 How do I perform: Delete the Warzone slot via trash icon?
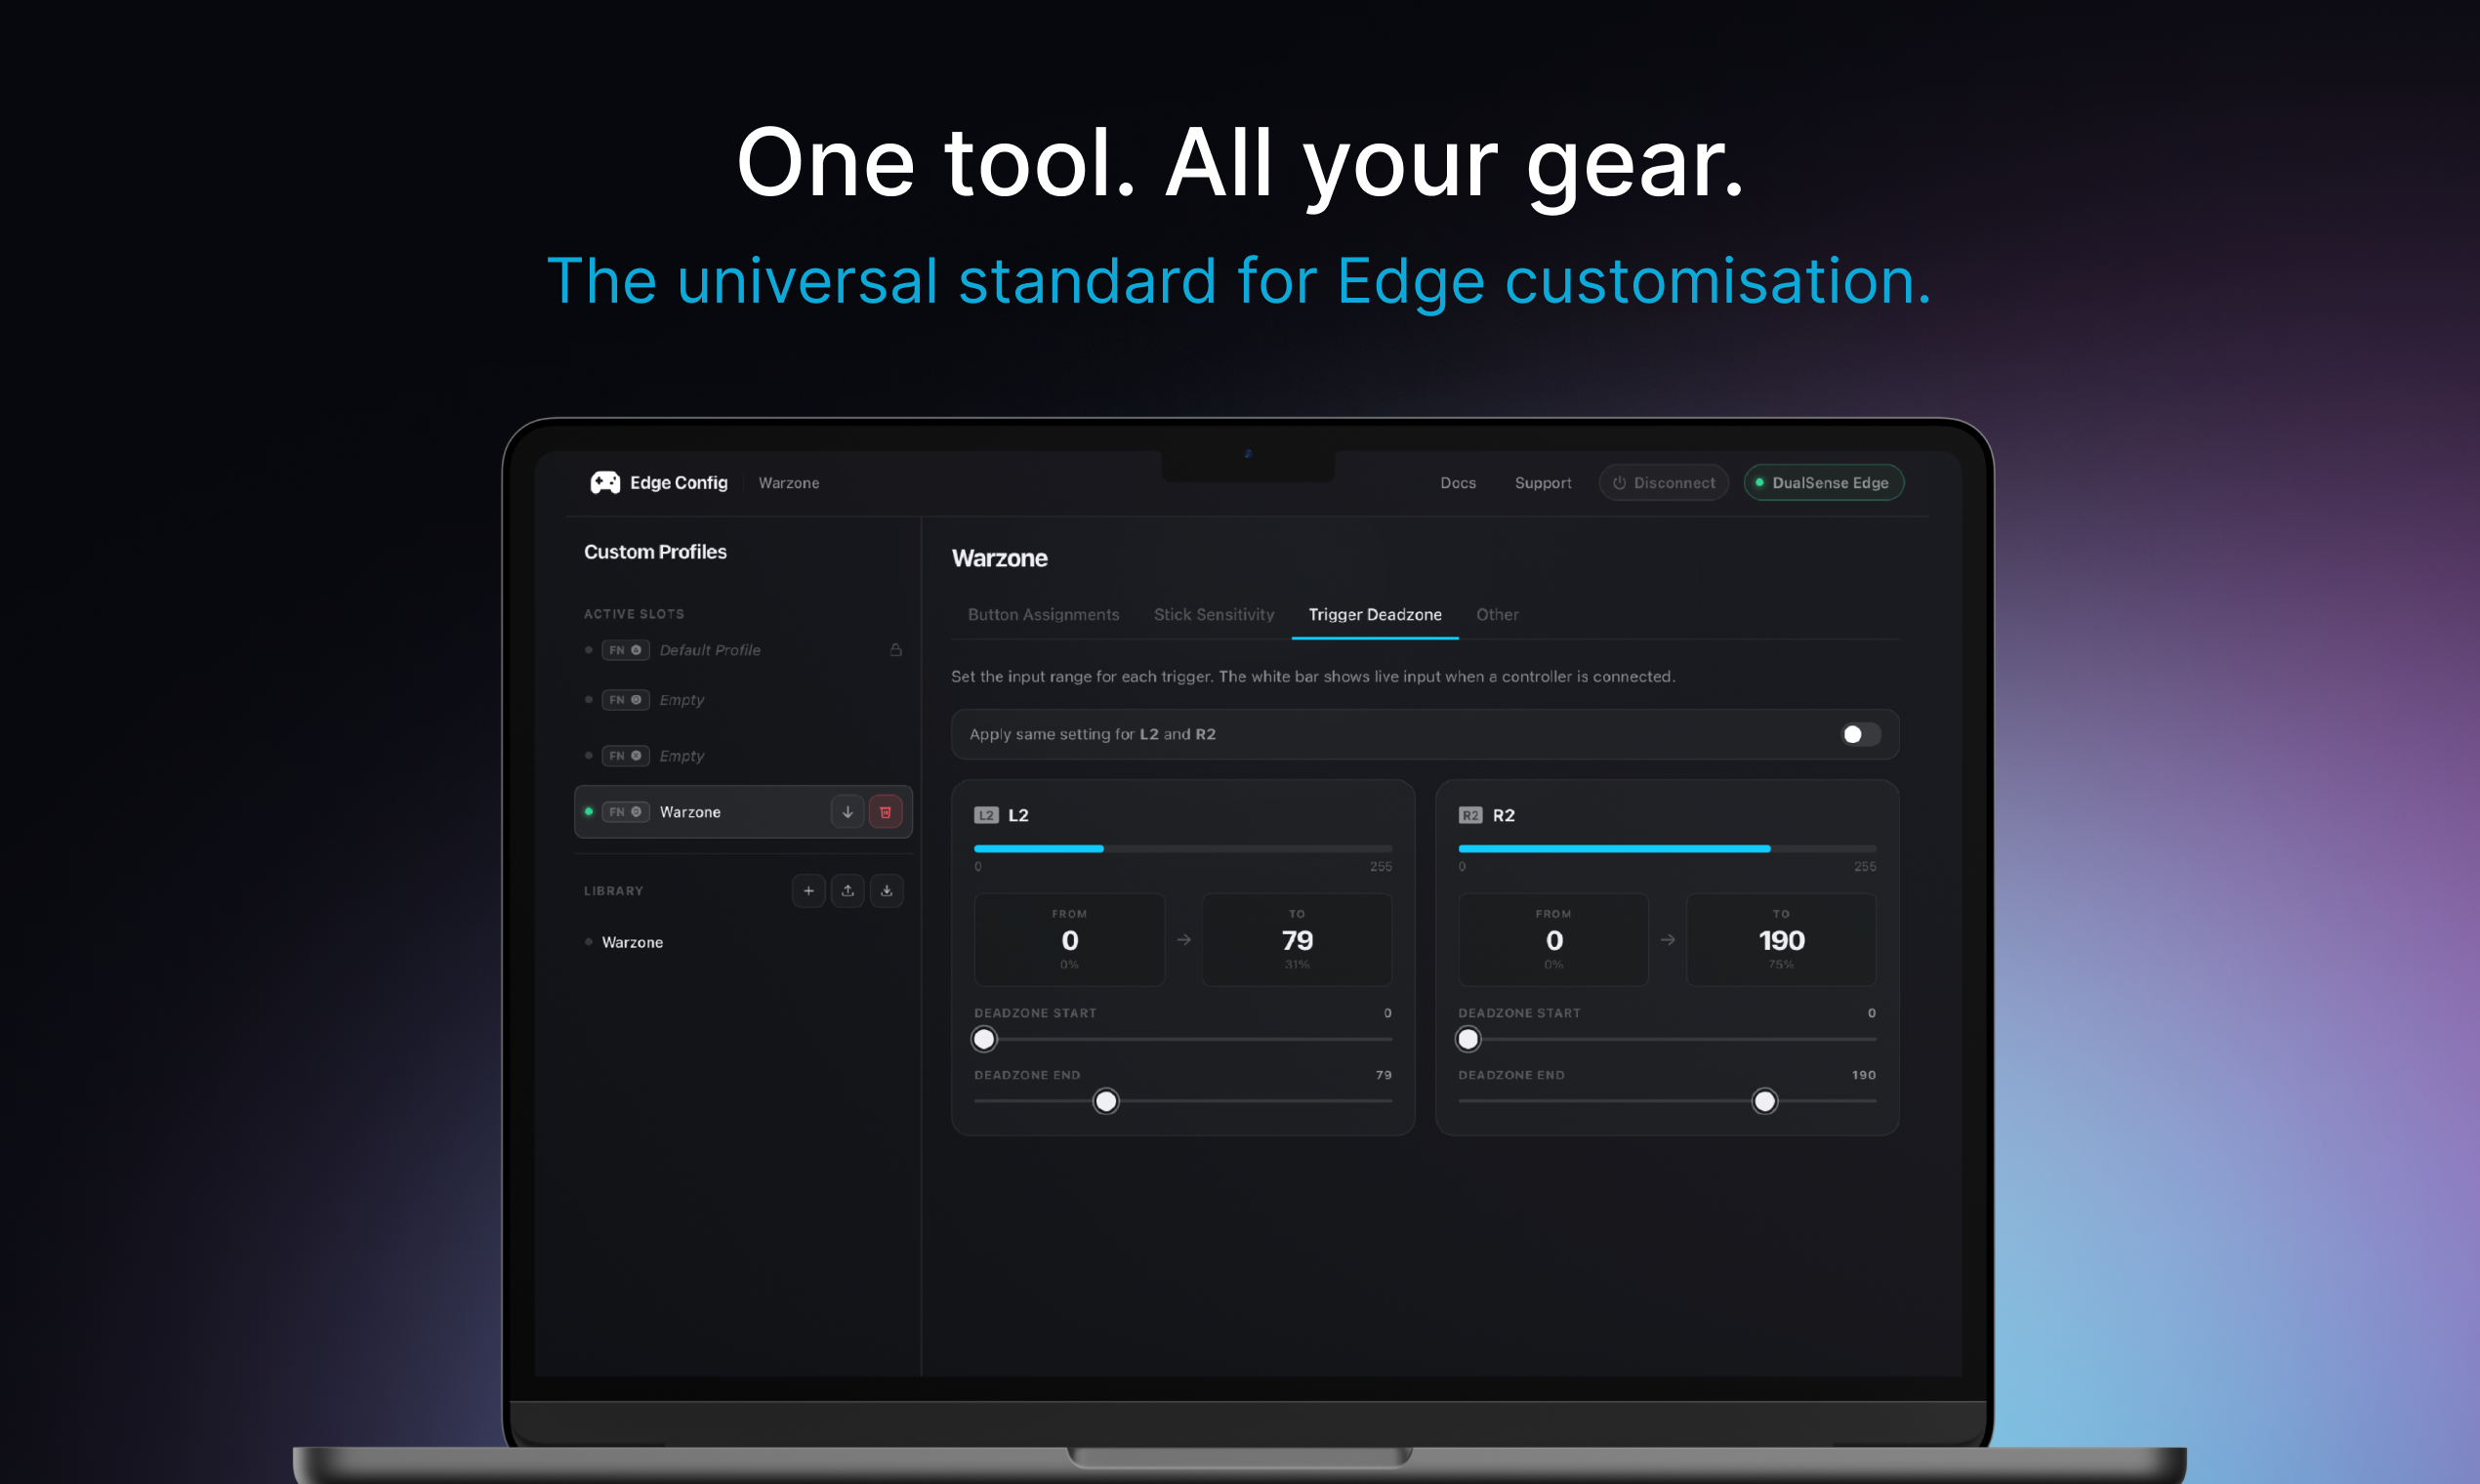(884, 811)
